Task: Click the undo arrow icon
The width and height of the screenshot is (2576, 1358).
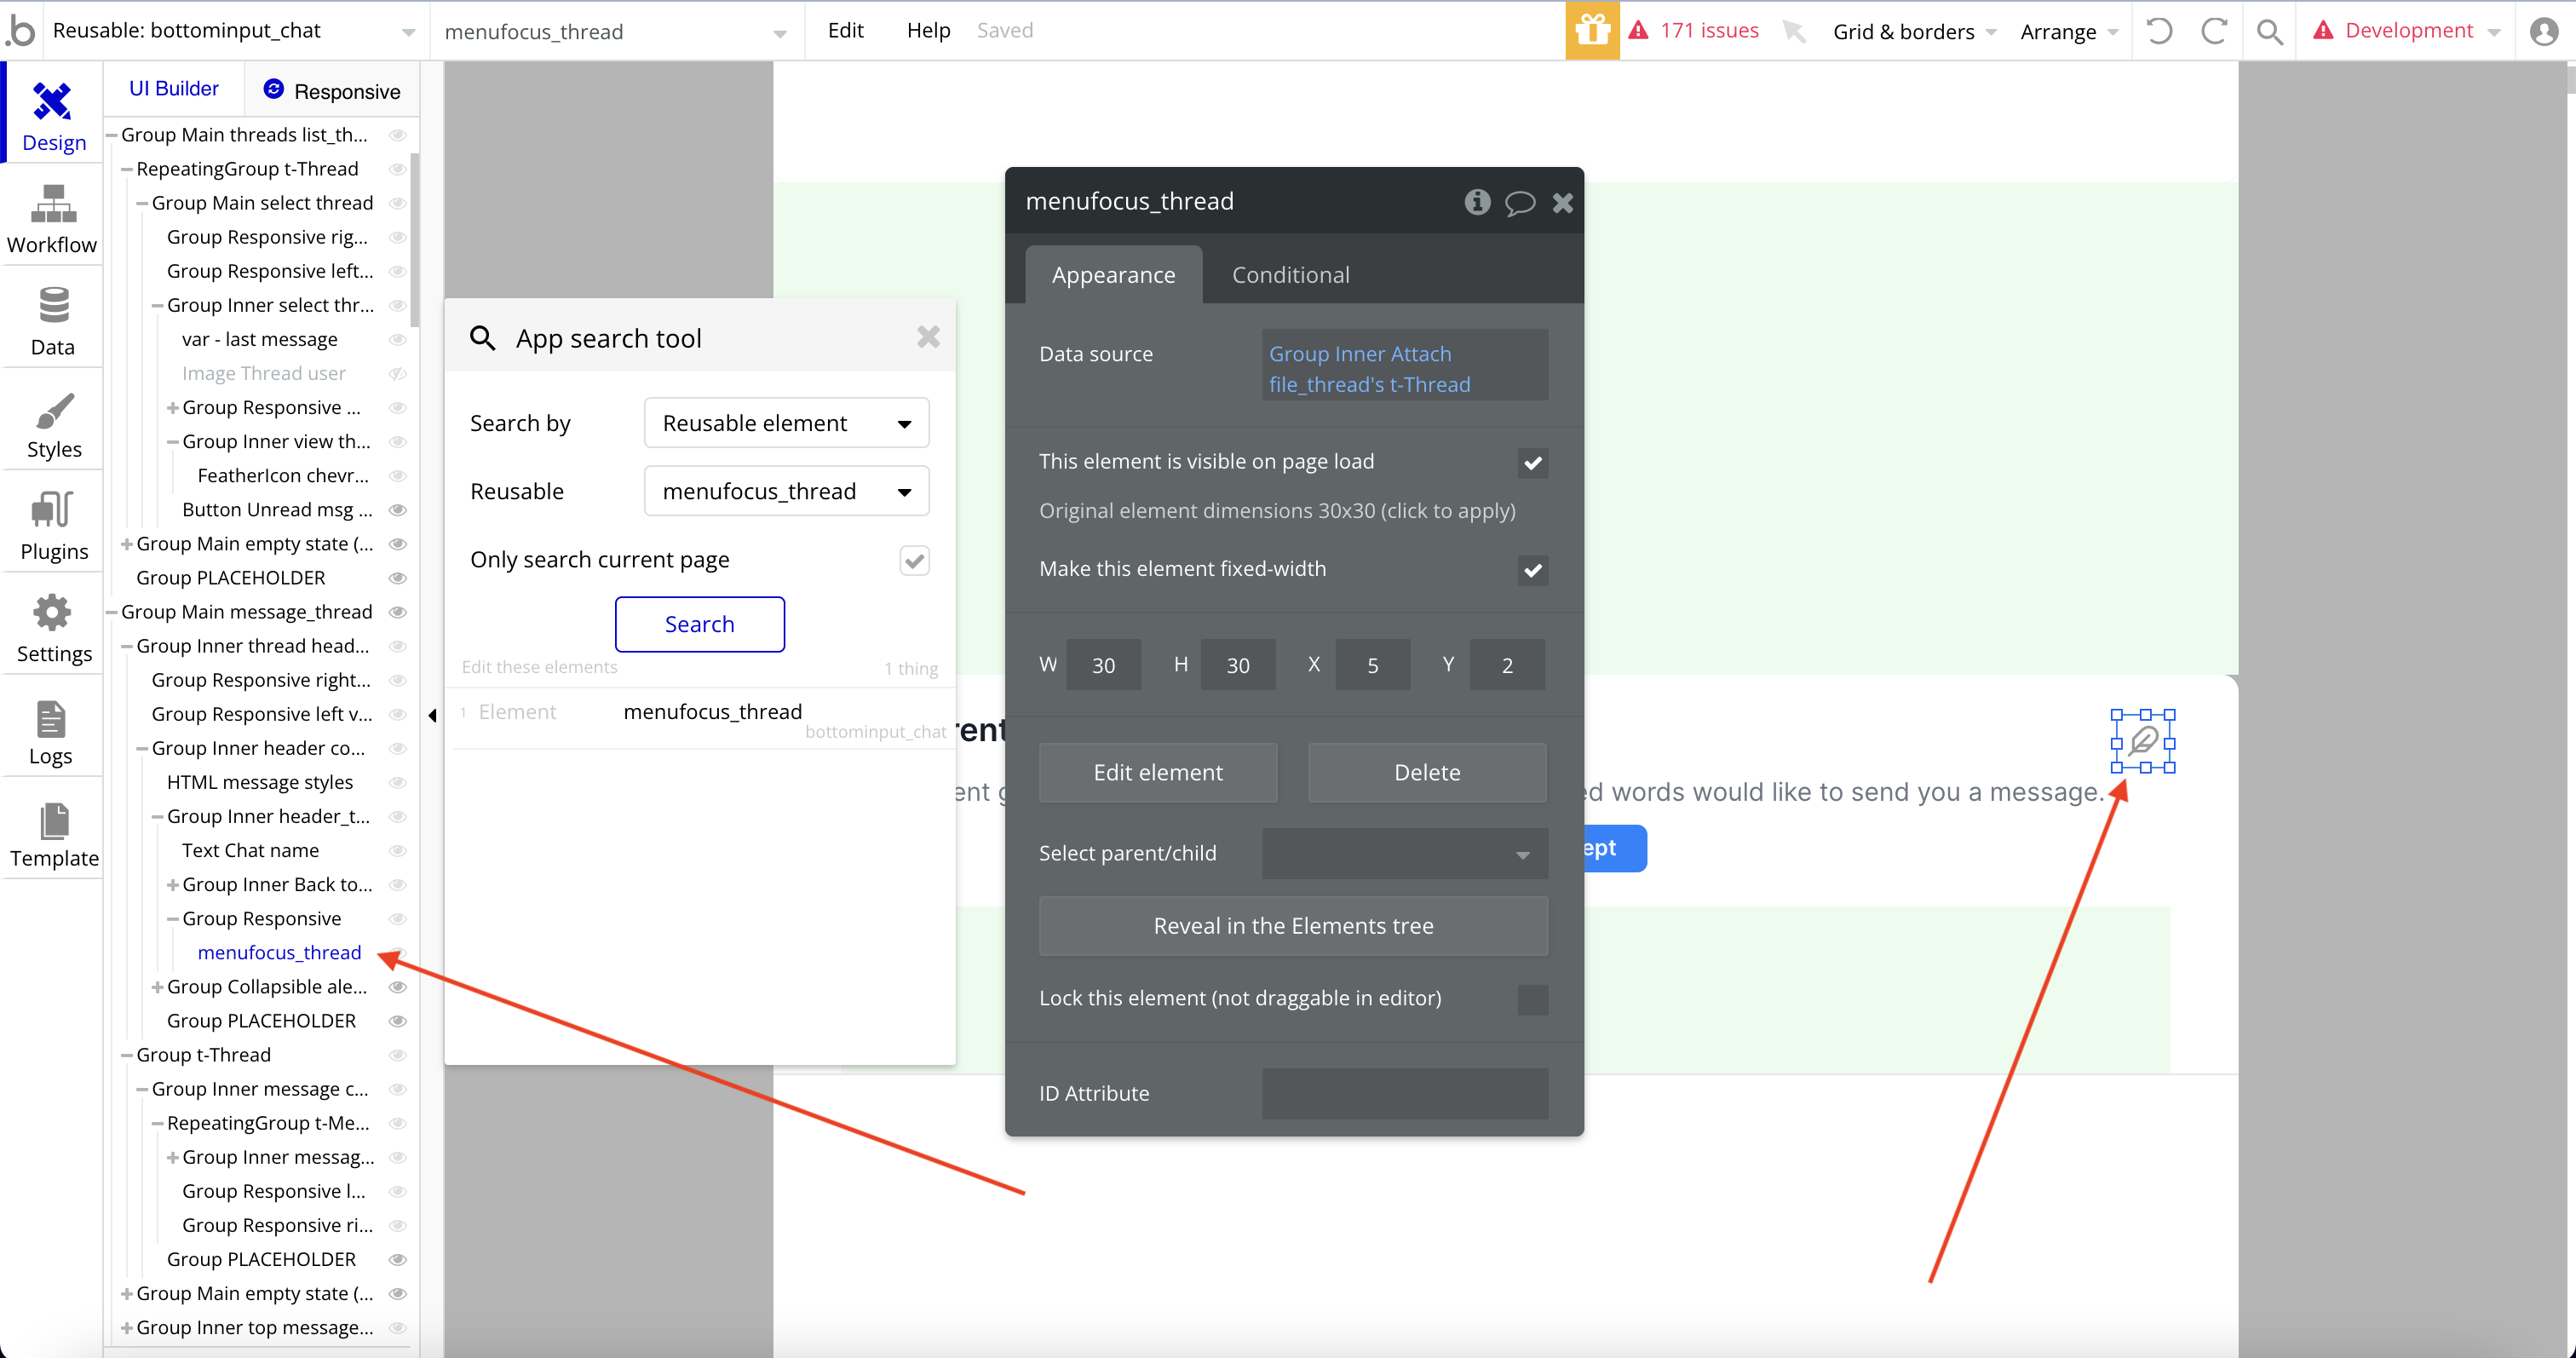Action: click(x=2159, y=31)
